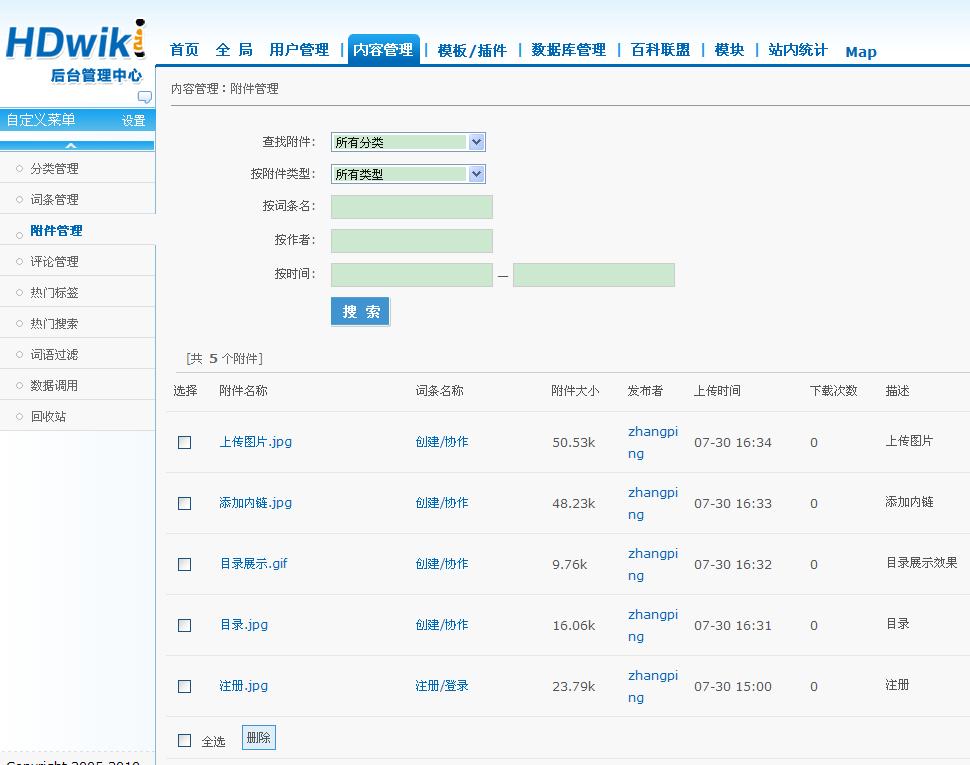Collapse the custom menu with up arrow

71,145
